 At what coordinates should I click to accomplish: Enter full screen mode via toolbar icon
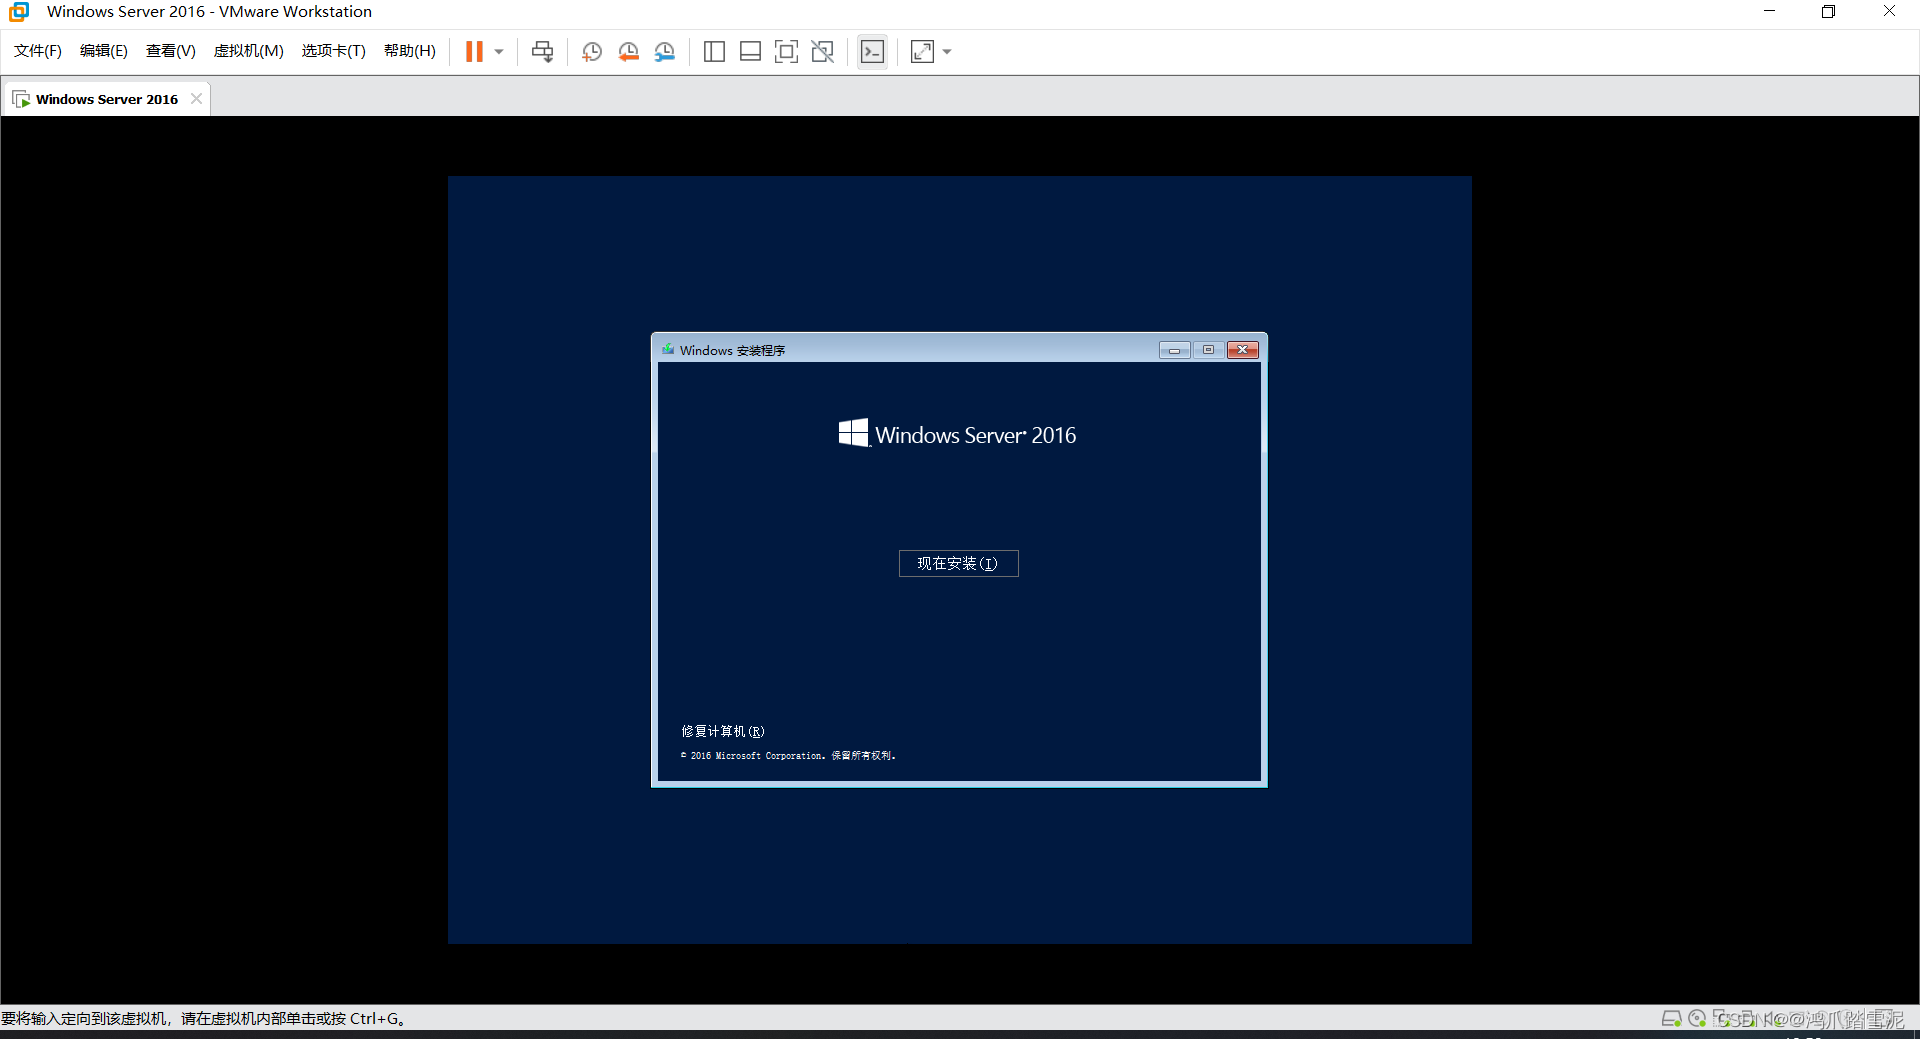click(x=786, y=51)
